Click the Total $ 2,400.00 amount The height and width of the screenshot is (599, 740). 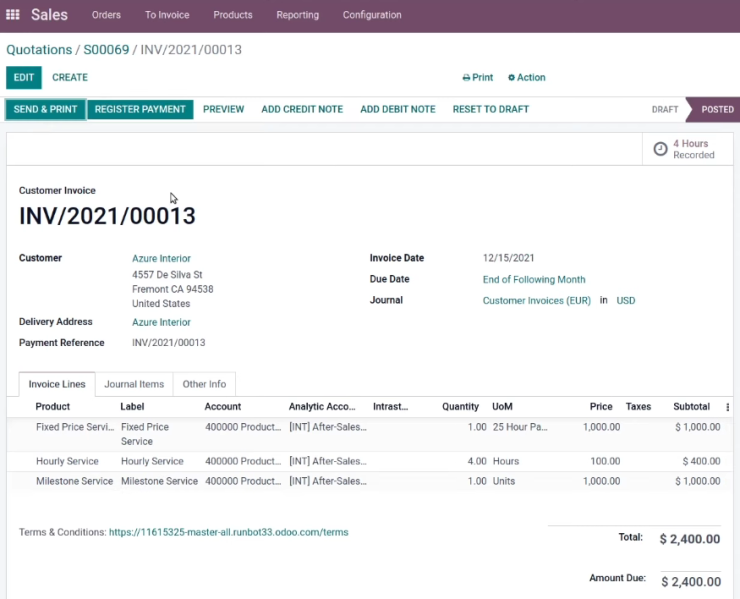tap(690, 539)
